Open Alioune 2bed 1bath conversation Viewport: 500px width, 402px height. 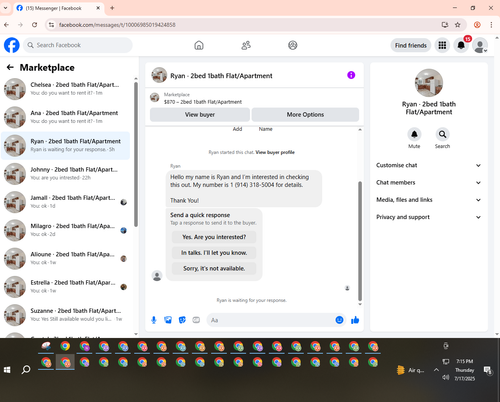(x=65, y=259)
